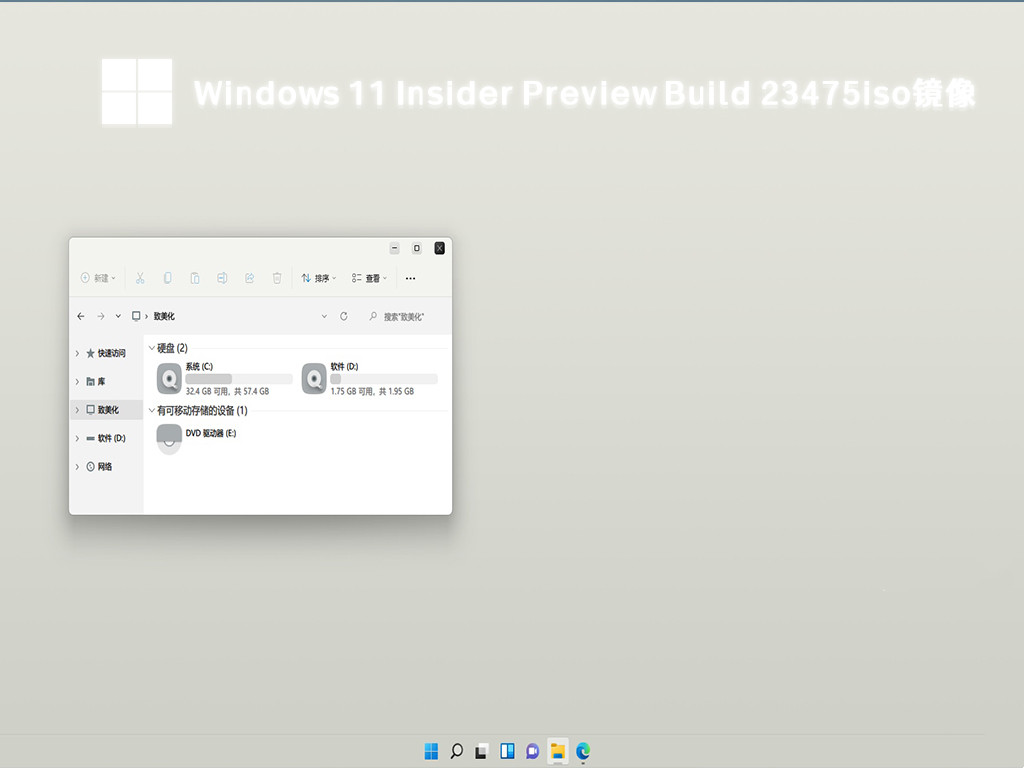Click the Rename icon in the toolbar
The width and height of the screenshot is (1024, 768).
(x=222, y=277)
